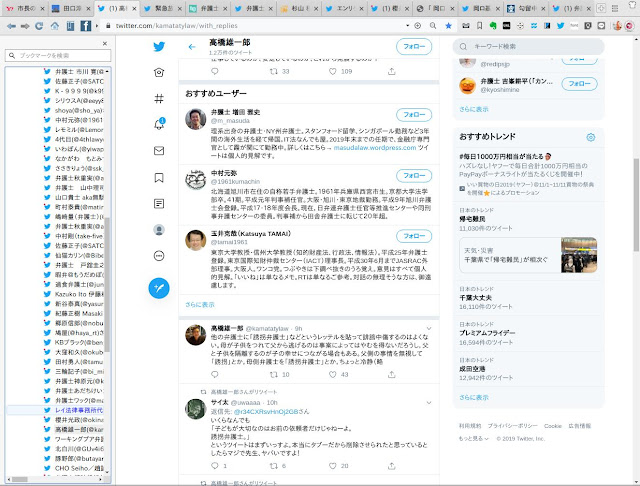
Task: Open the Explore hashtag icon
Action: click(159, 98)
